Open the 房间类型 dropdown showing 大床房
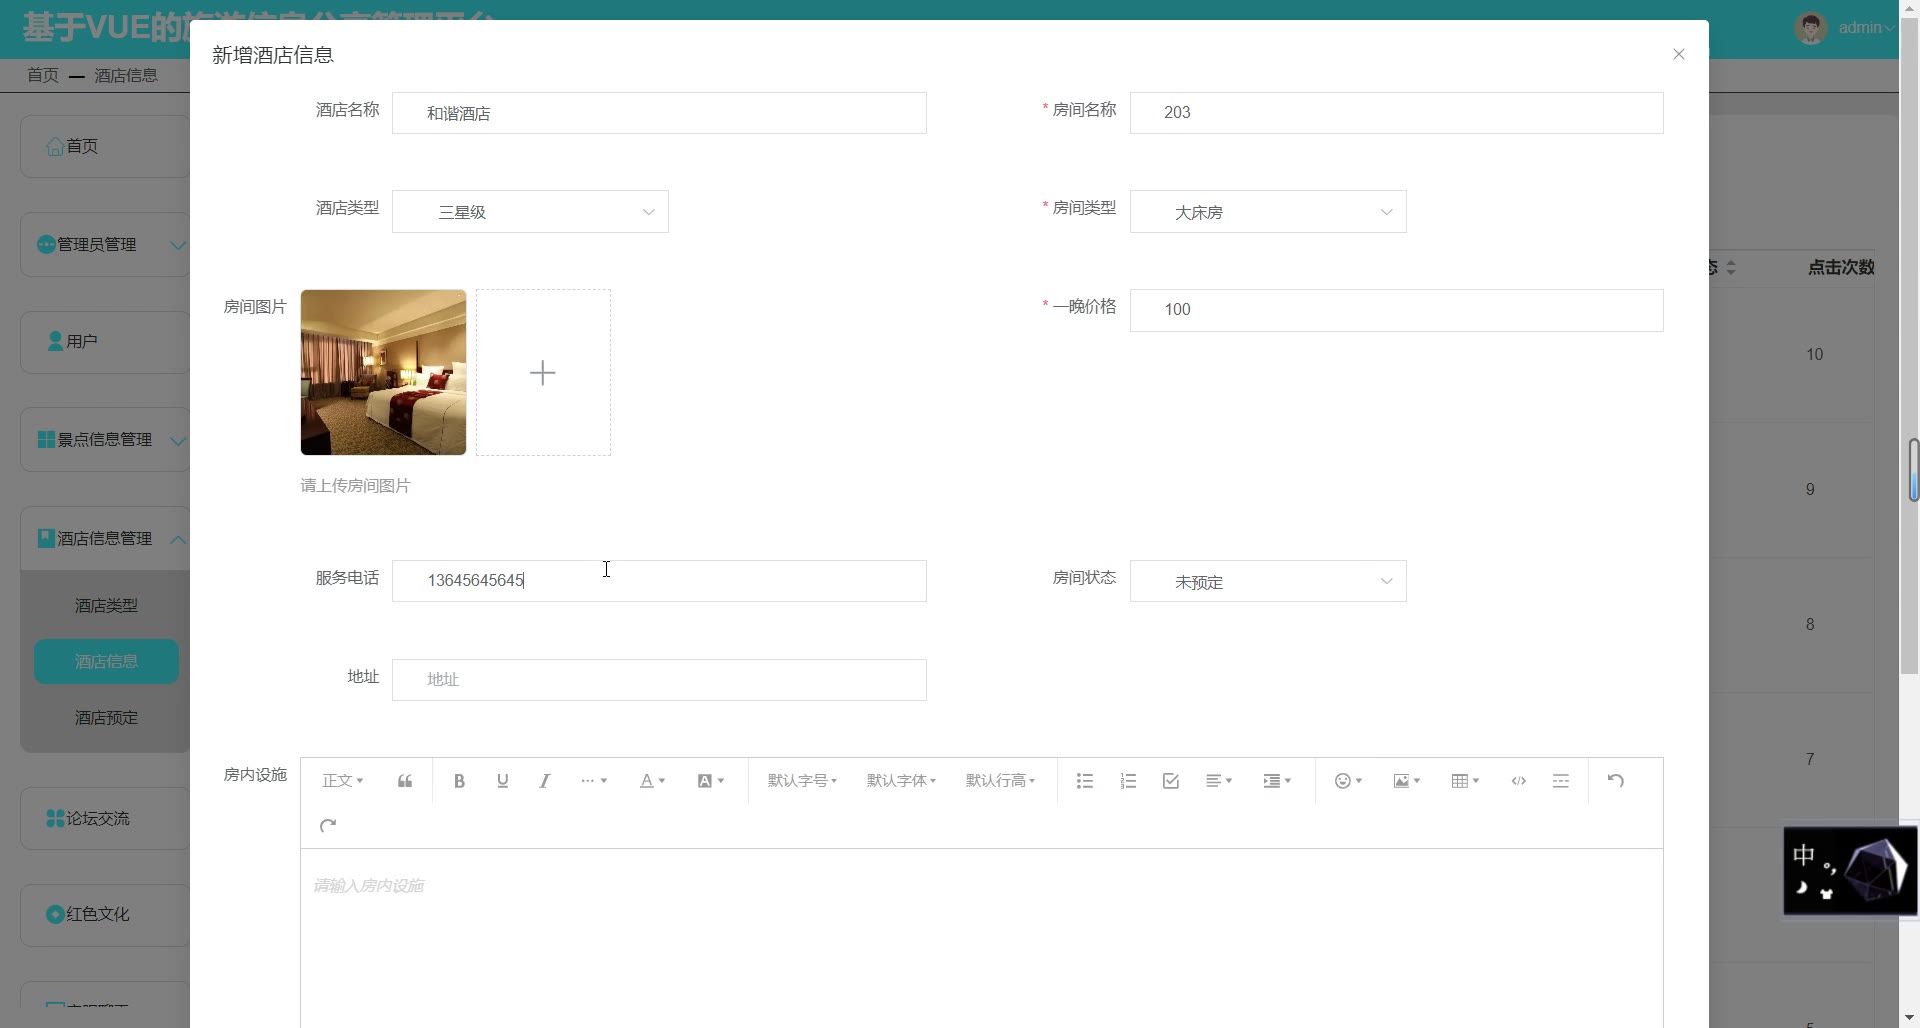The height and width of the screenshot is (1028, 1920). point(1267,212)
